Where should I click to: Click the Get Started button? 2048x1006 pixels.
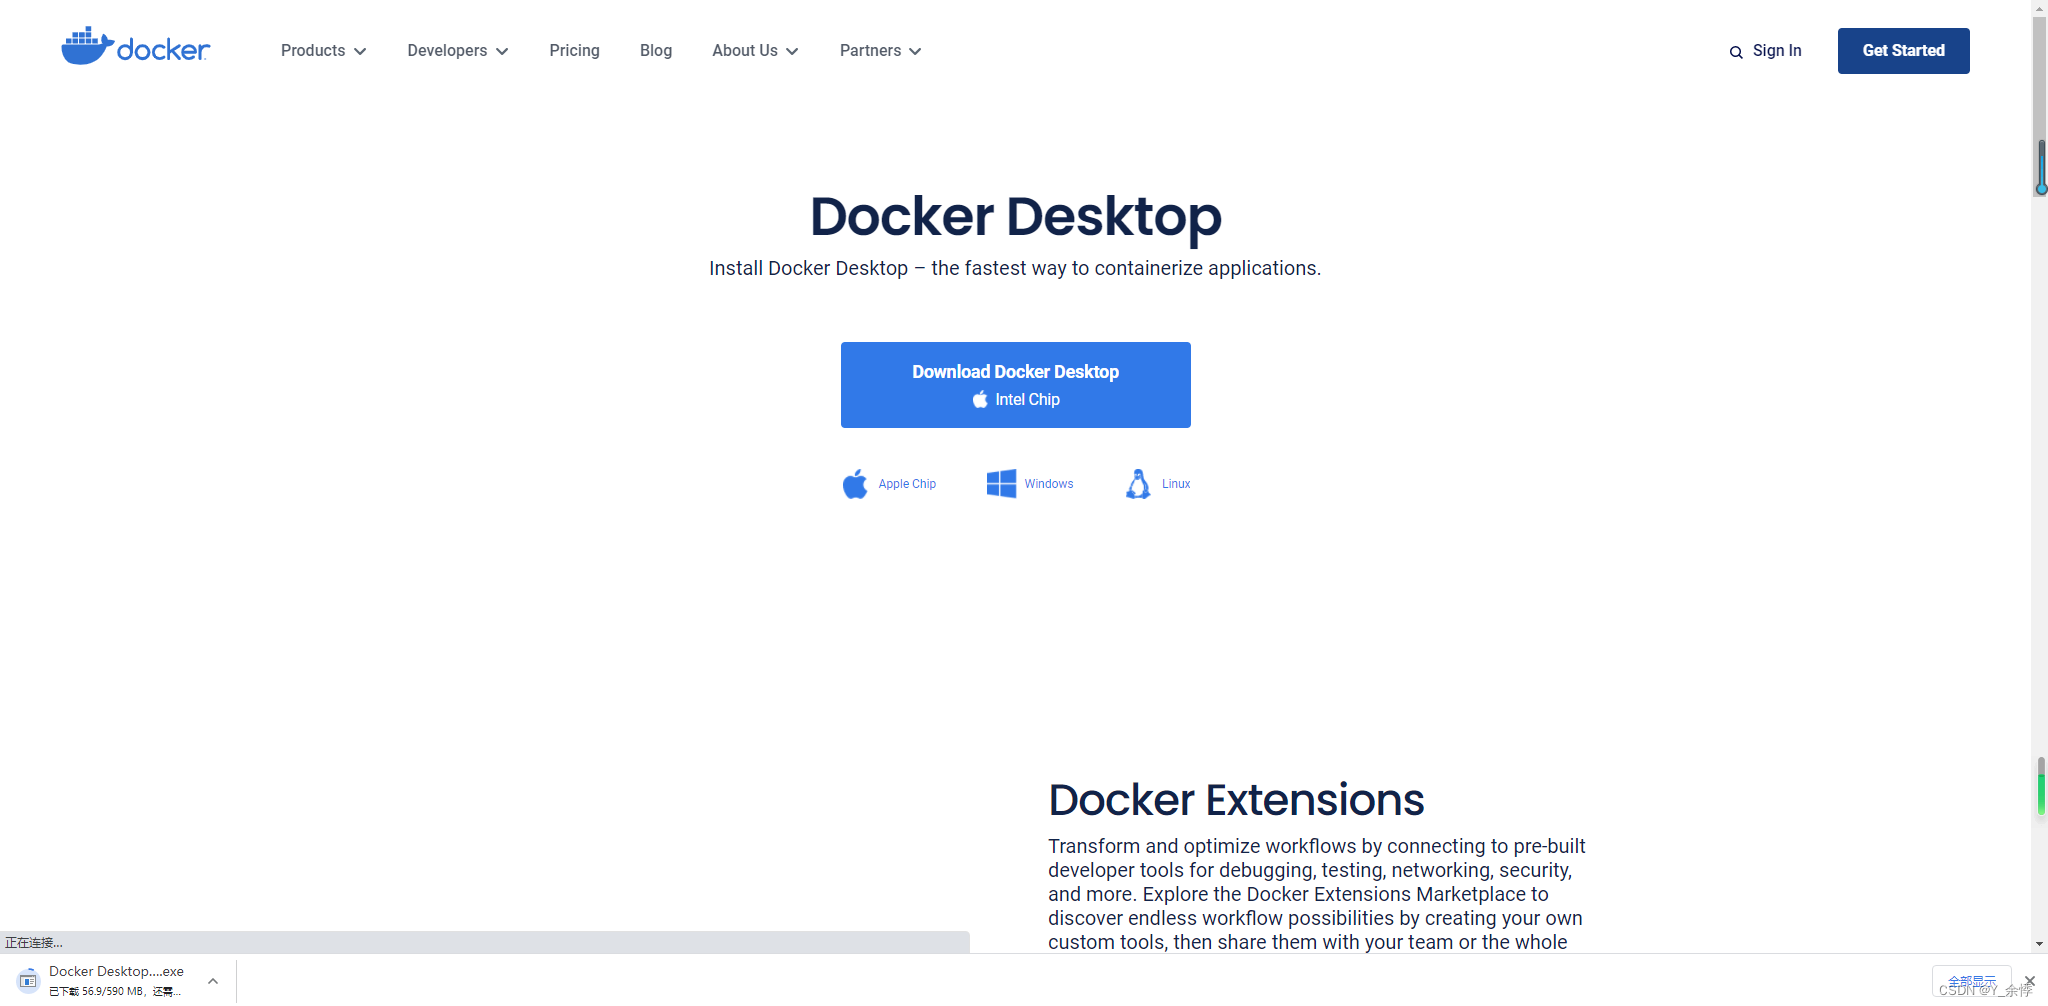point(1902,50)
